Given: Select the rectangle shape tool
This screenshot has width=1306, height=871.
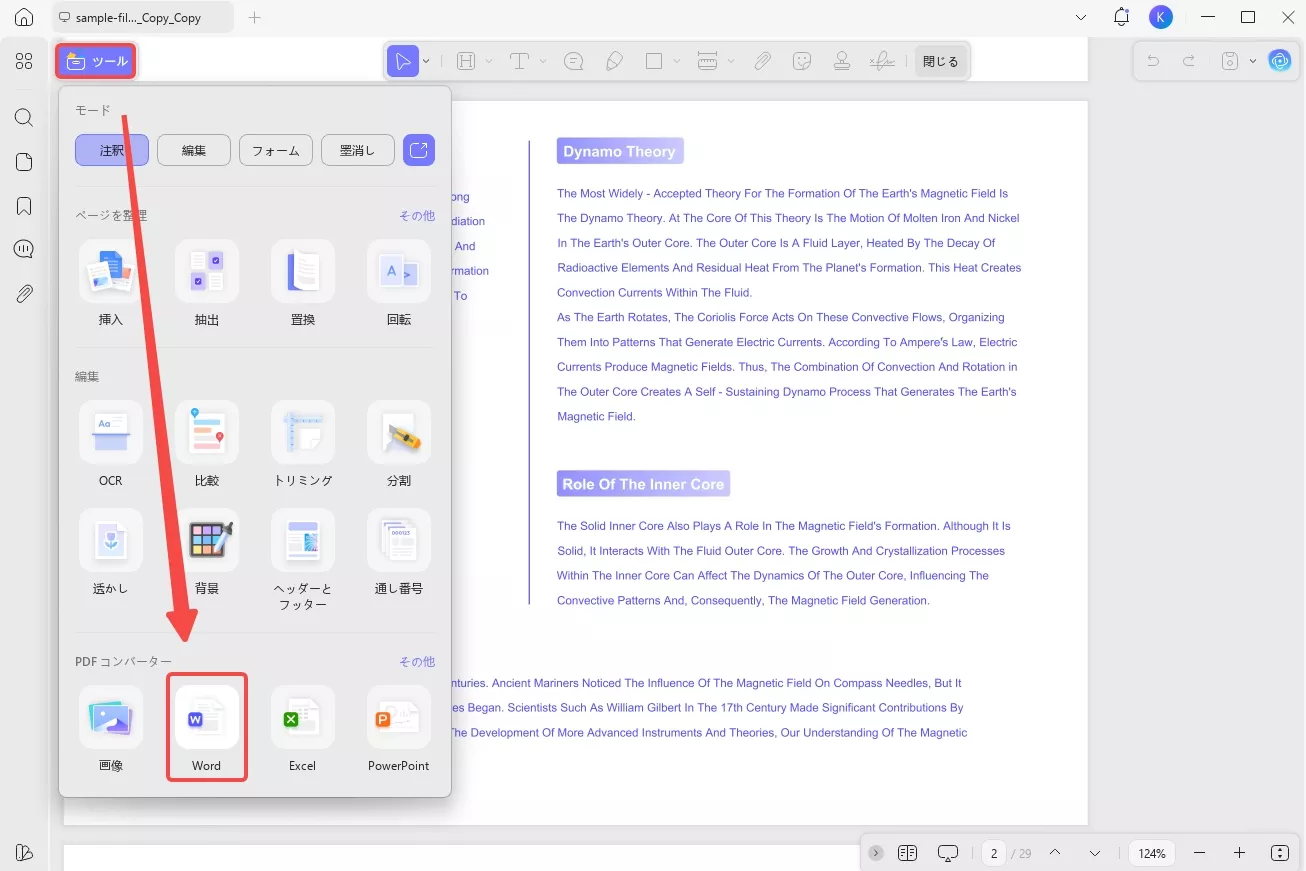Looking at the screenshot, I should pyautogui.click(x=654, y=61).
